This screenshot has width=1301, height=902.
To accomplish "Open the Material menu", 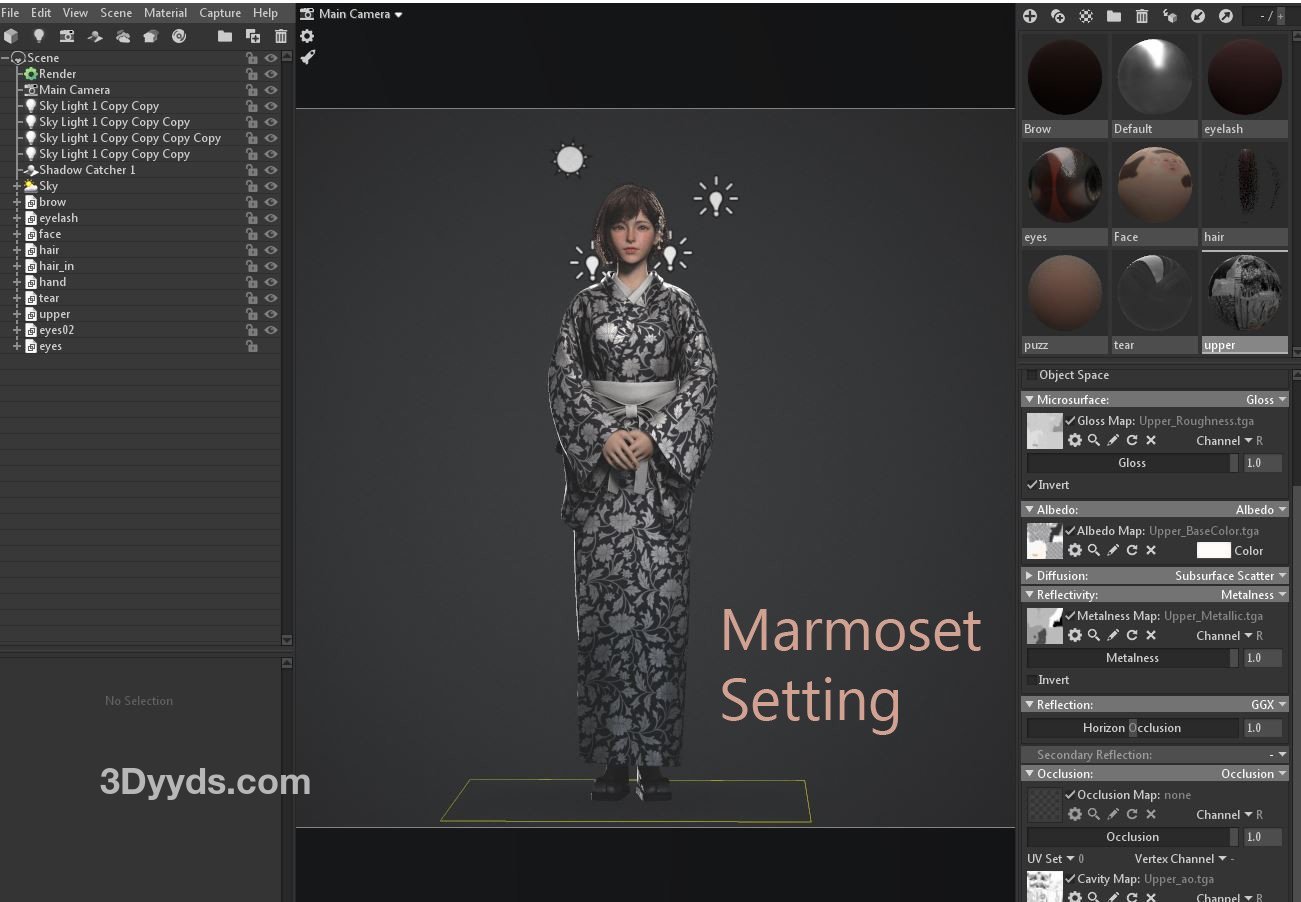I will (x=165, y=13).
